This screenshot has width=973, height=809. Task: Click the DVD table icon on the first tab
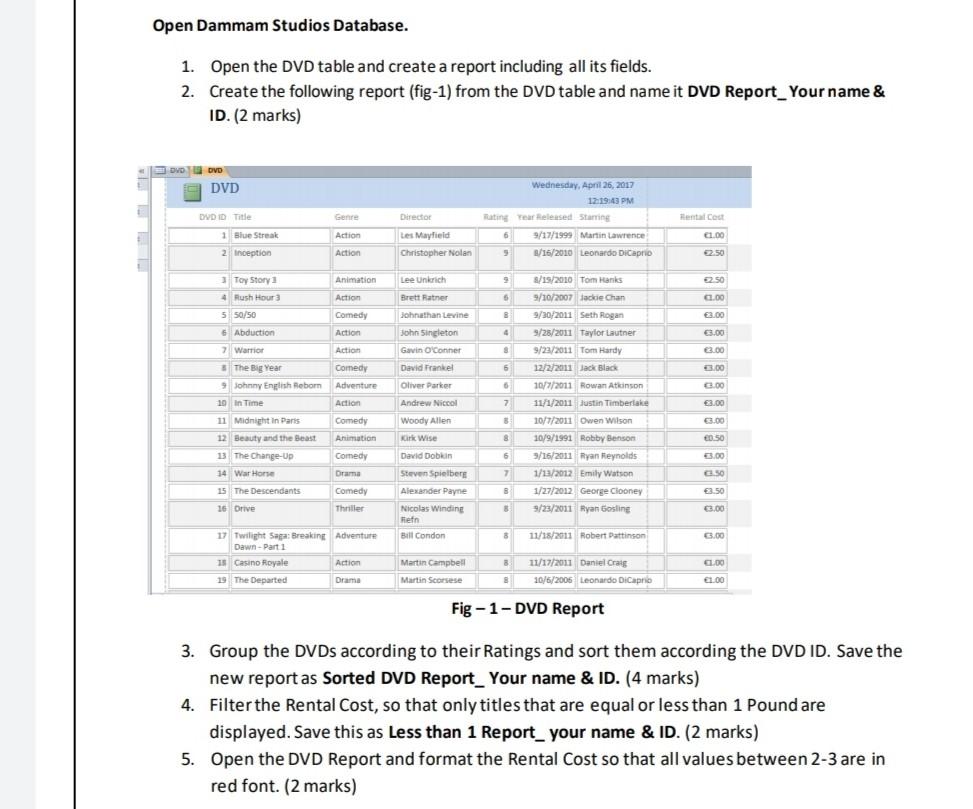(161, 170)
